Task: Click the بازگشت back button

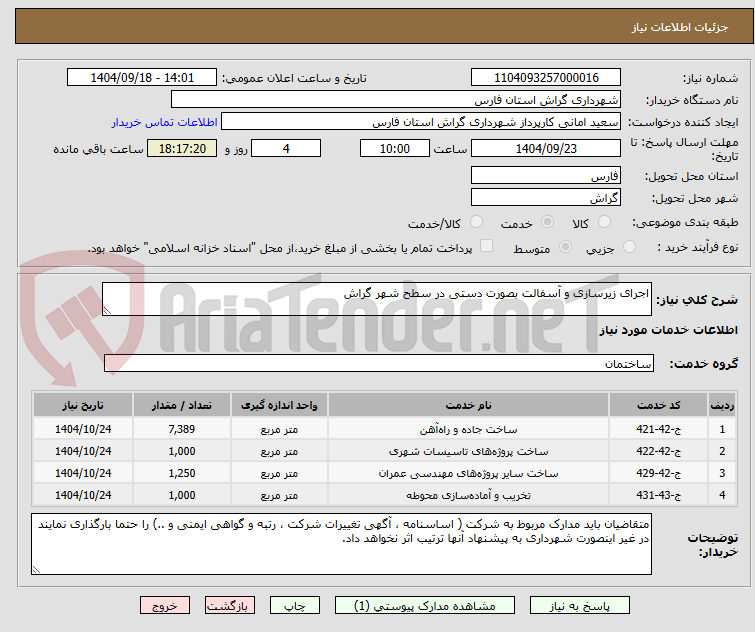Action: tap(230, 606)
